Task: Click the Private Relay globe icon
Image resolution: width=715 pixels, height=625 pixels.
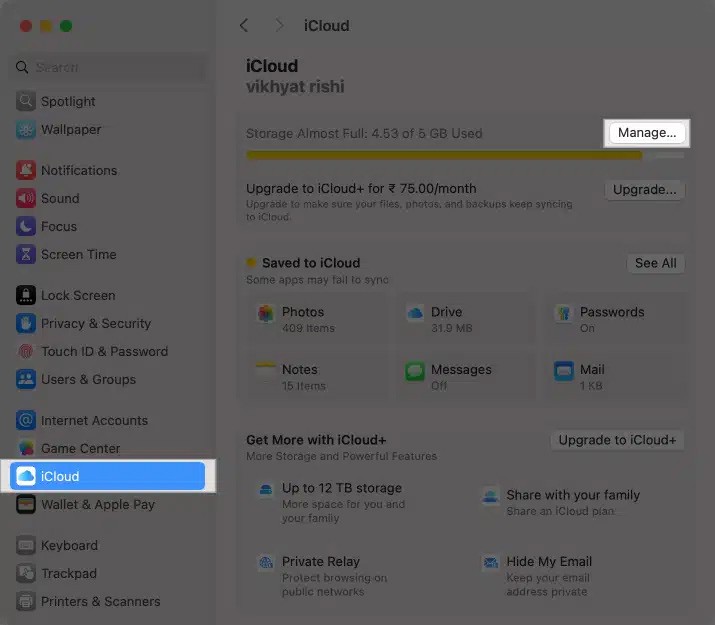Action: (266, 563)
